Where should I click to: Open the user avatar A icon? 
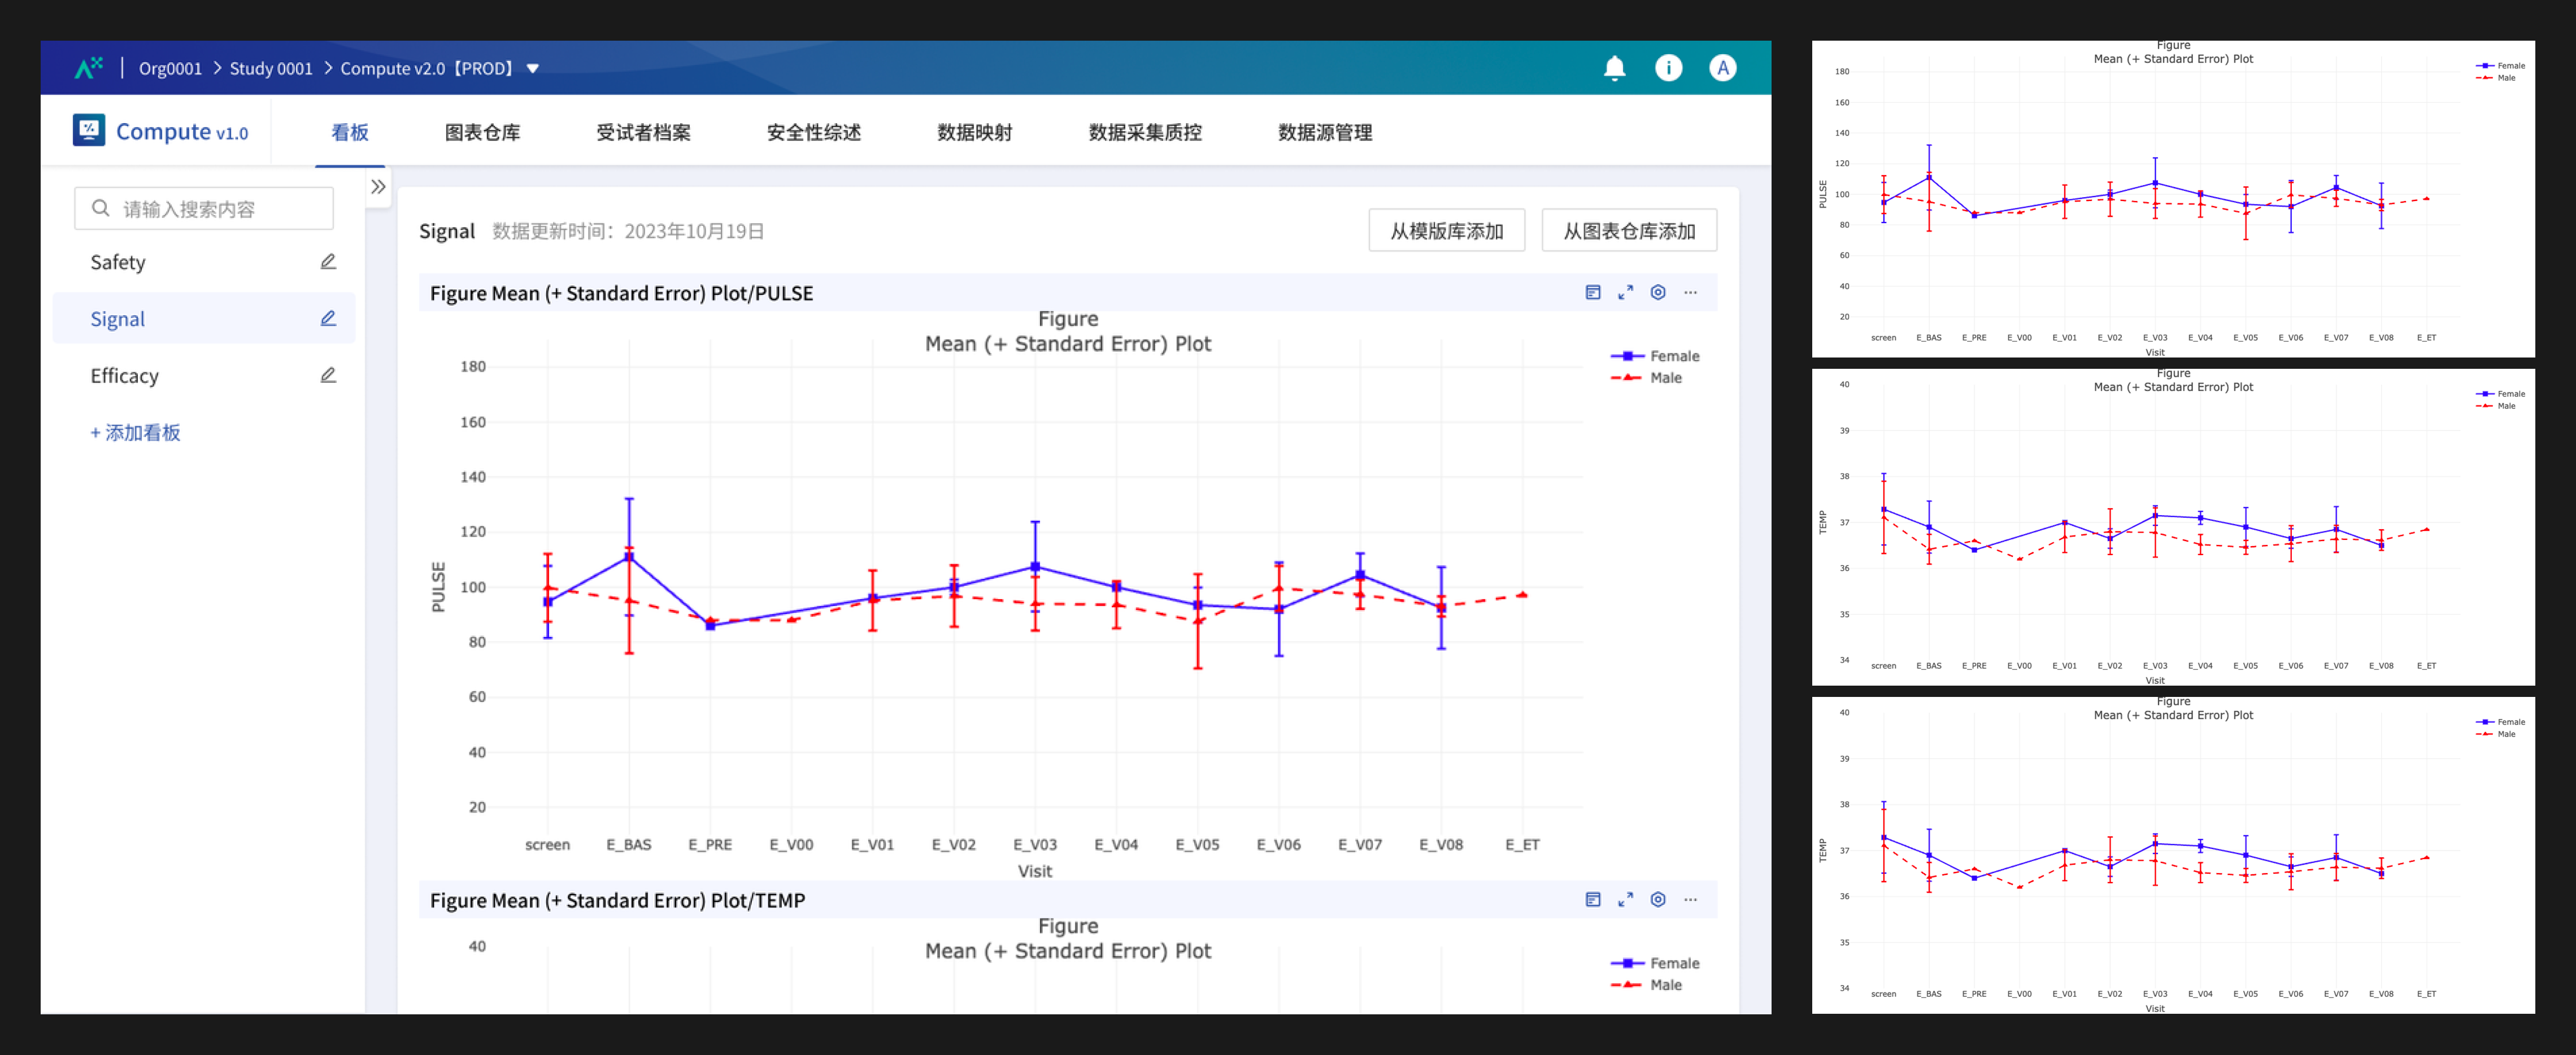pos(1722,68)
